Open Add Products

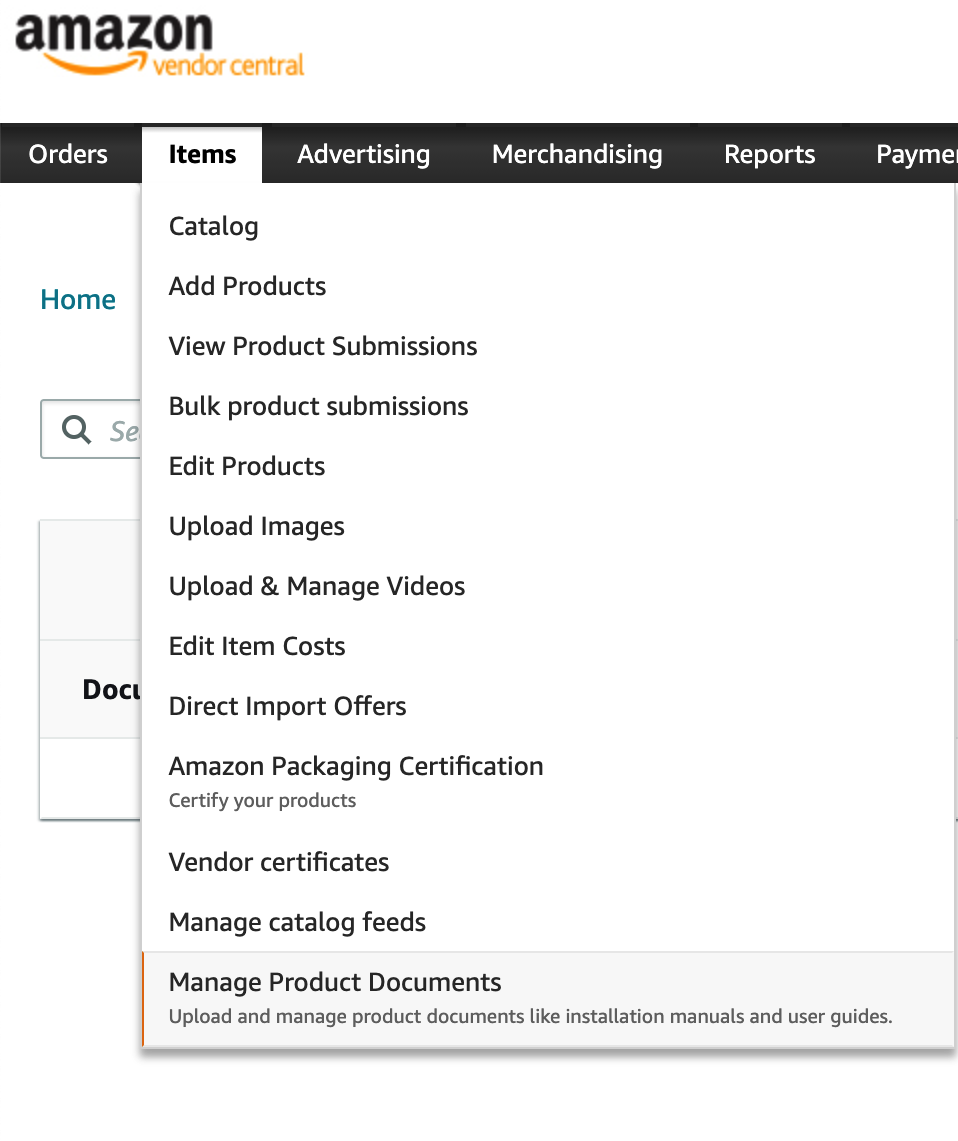pyautogui.click(x=247, y=286)
